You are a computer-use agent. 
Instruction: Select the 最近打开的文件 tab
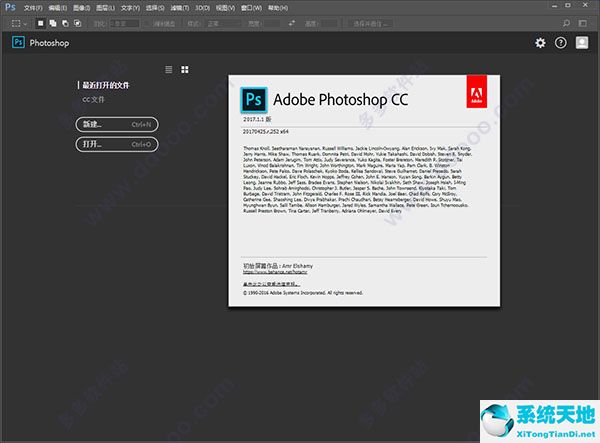tap(106, 85)
